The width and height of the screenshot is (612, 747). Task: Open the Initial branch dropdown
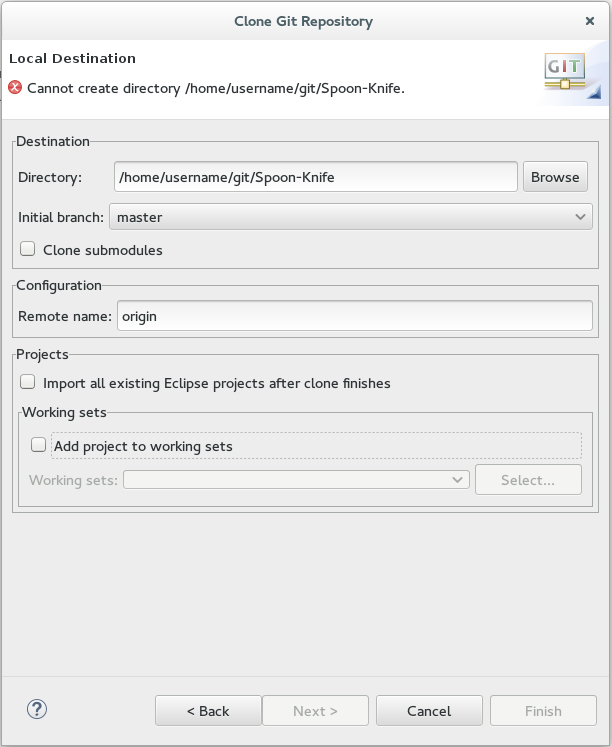click(351, 217)
